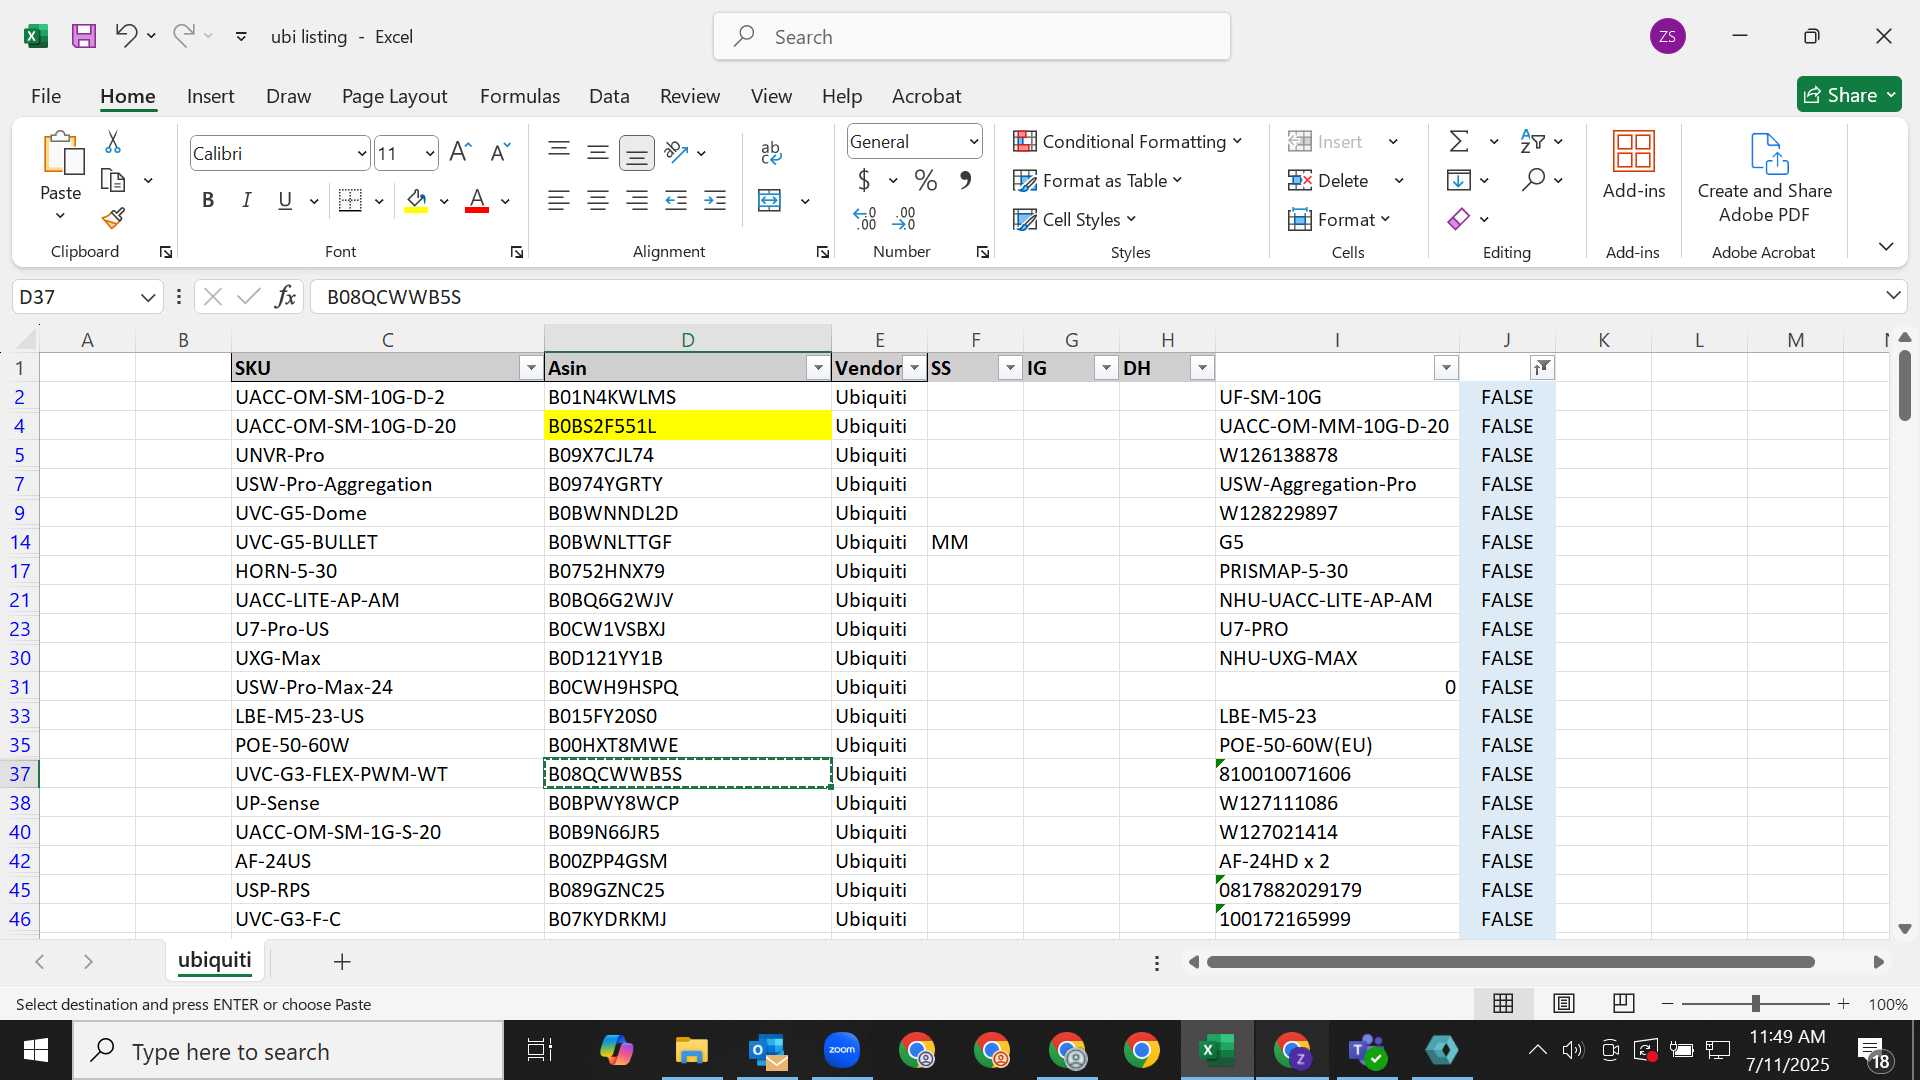The width and height of the screenshot is (1920, 1080).
Task: Decrease font size with the small A icon
Action: coord(500,152)
